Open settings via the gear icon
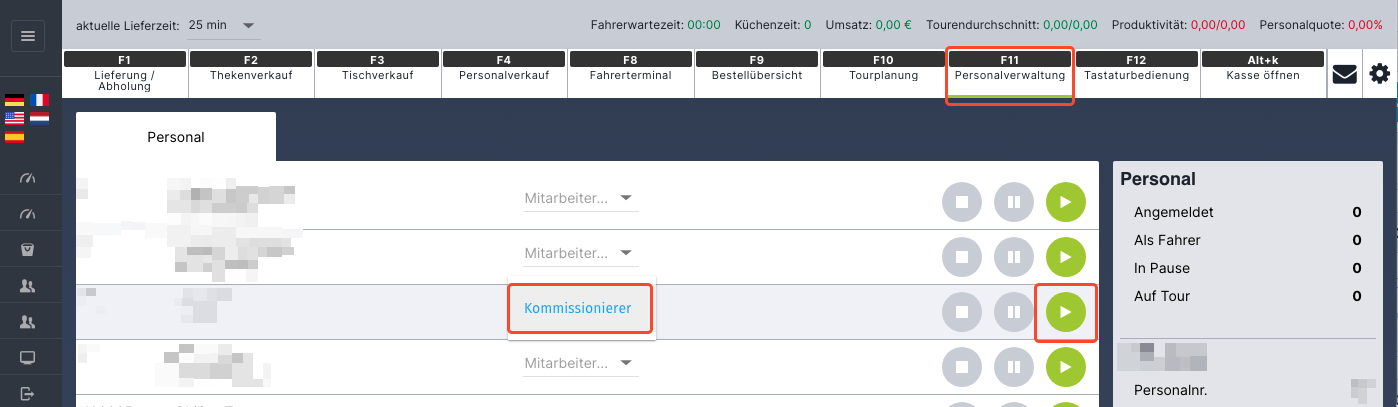 coord(1380,74)
